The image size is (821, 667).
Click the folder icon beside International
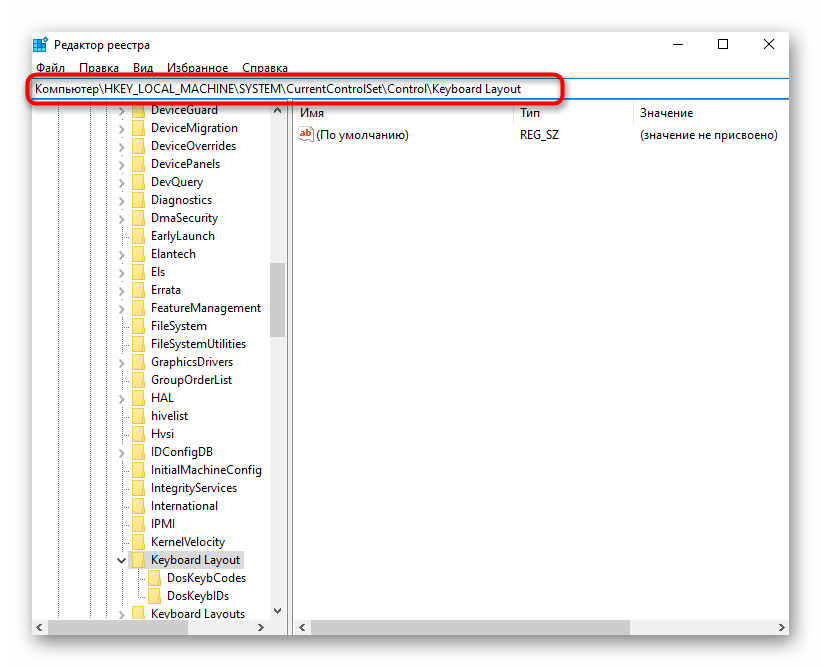click(138, 506)
